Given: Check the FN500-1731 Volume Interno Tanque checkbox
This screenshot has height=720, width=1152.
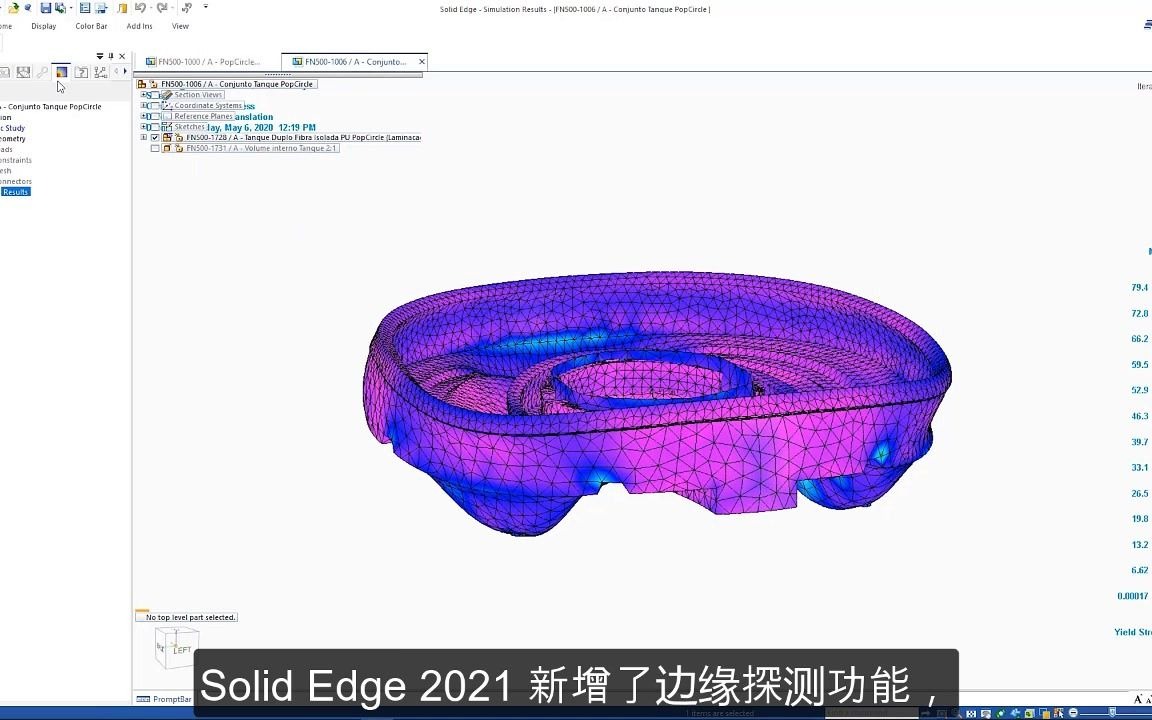Looking at the screenshot, I should tap(154, 147).
